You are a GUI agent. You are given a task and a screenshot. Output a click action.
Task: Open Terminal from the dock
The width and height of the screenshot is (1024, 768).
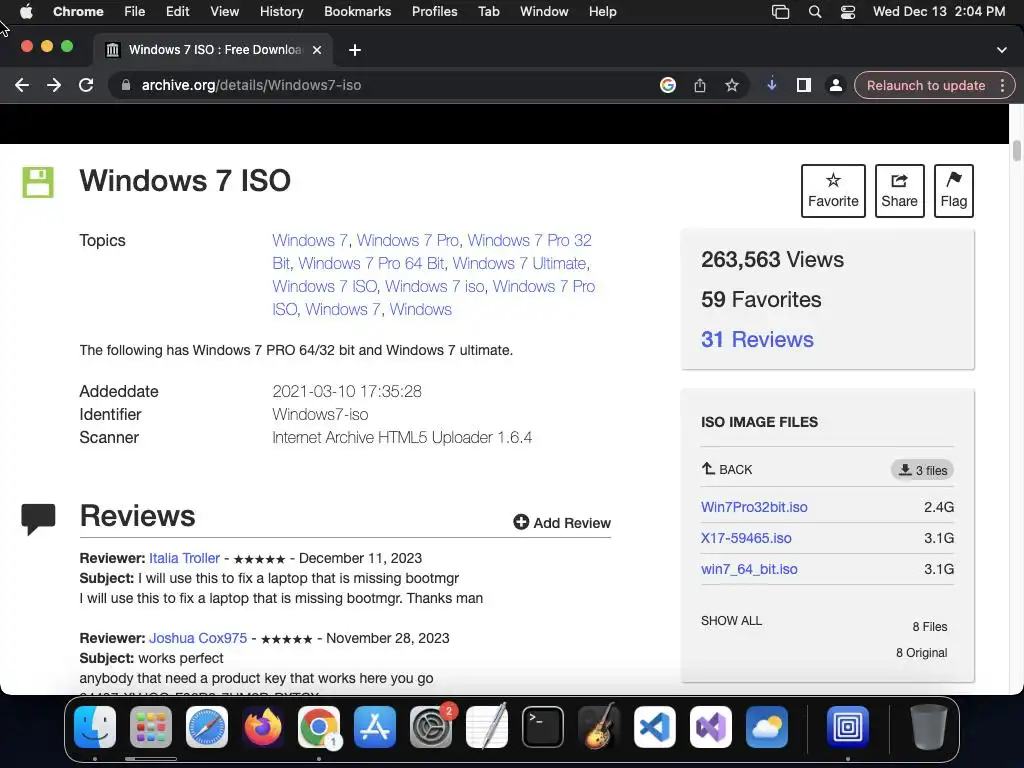tap(543, 727)
